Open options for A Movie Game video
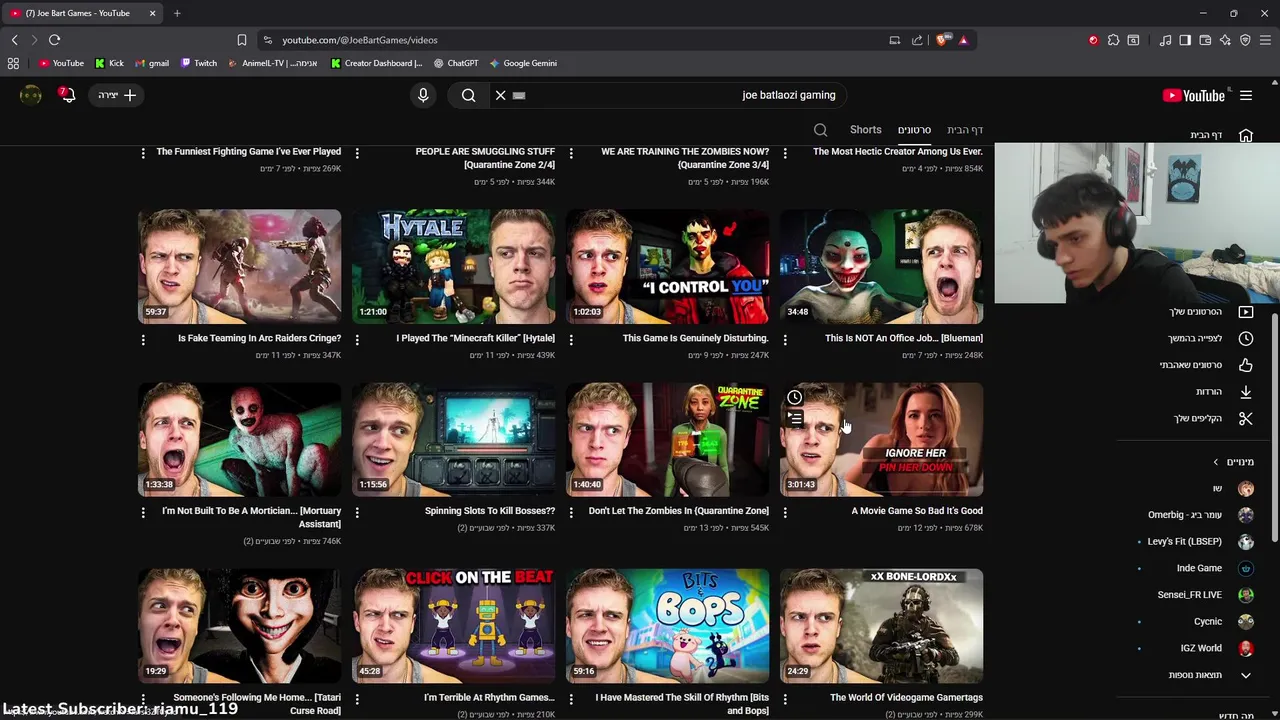Screen dimensions: 1280x720 pyautogui.click(x=785, y=512)
